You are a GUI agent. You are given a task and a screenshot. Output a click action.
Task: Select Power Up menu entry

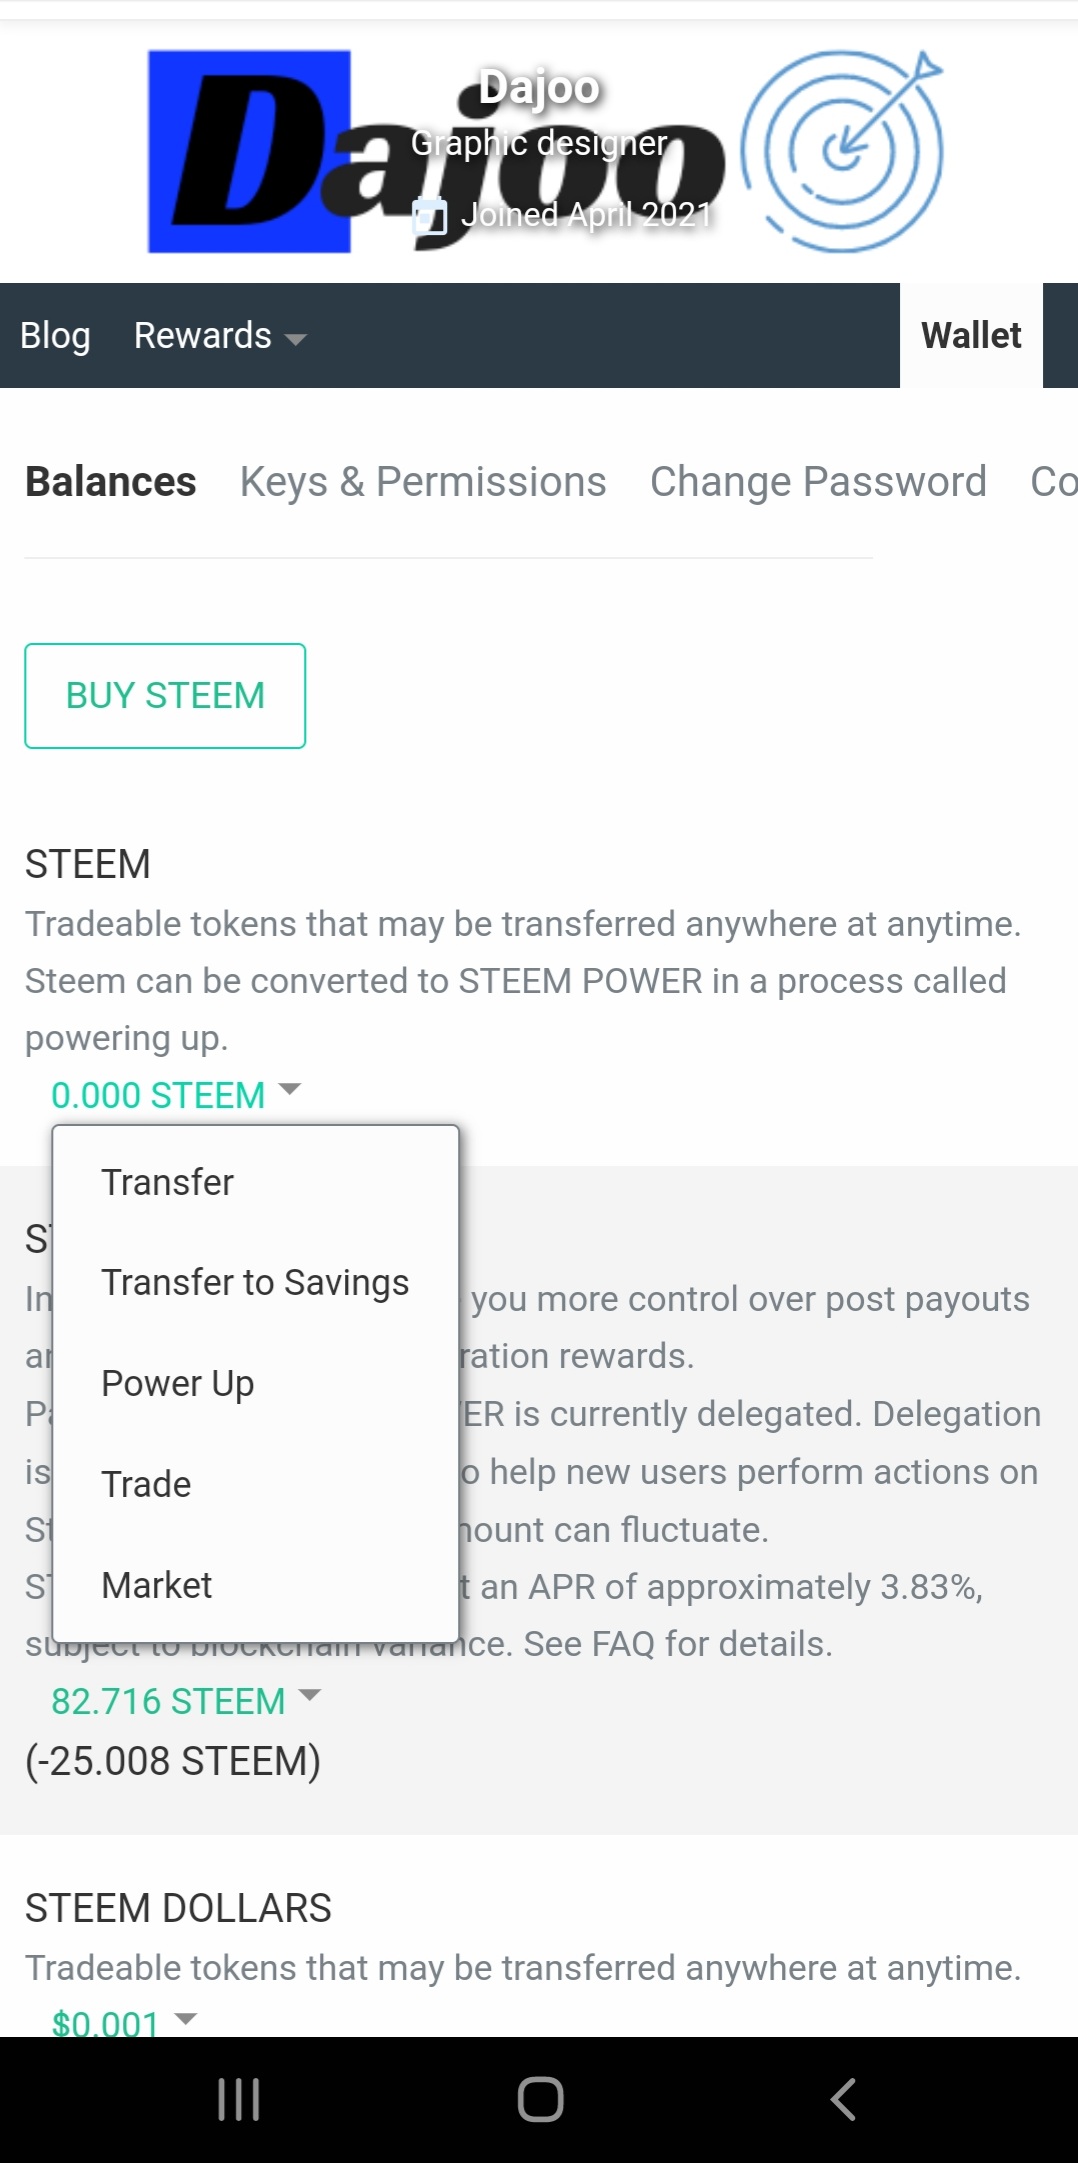coord(178,1383)
